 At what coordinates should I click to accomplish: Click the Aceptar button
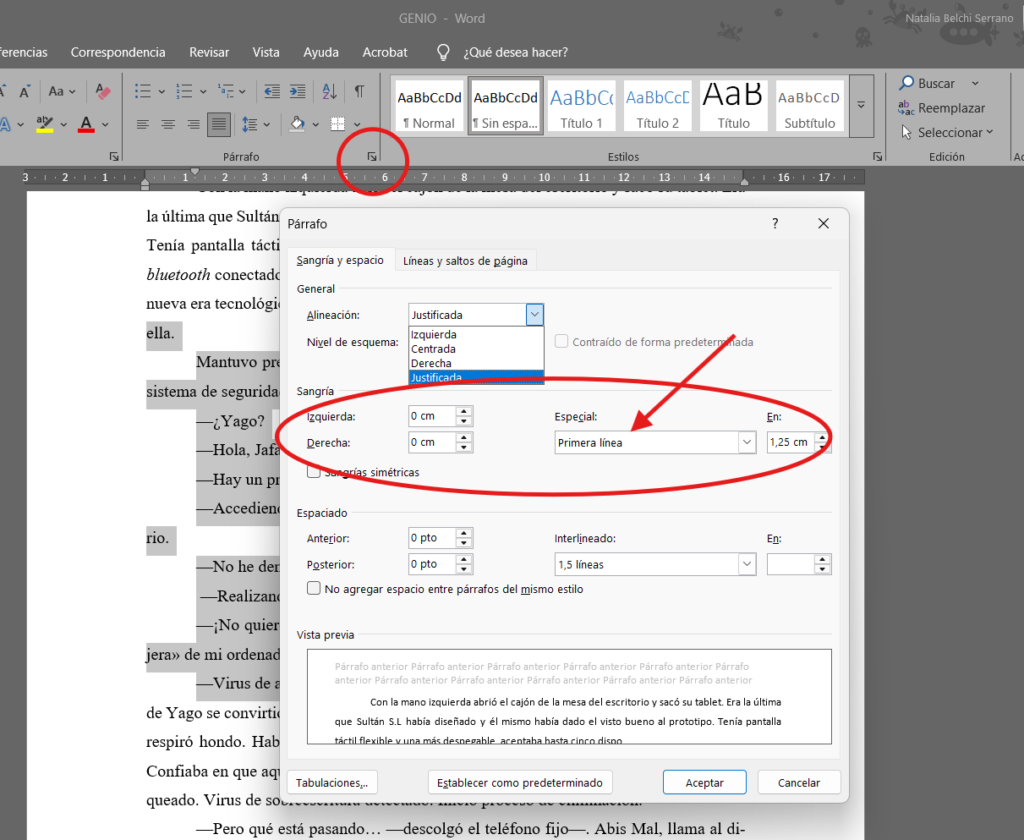tap(704, 783)
